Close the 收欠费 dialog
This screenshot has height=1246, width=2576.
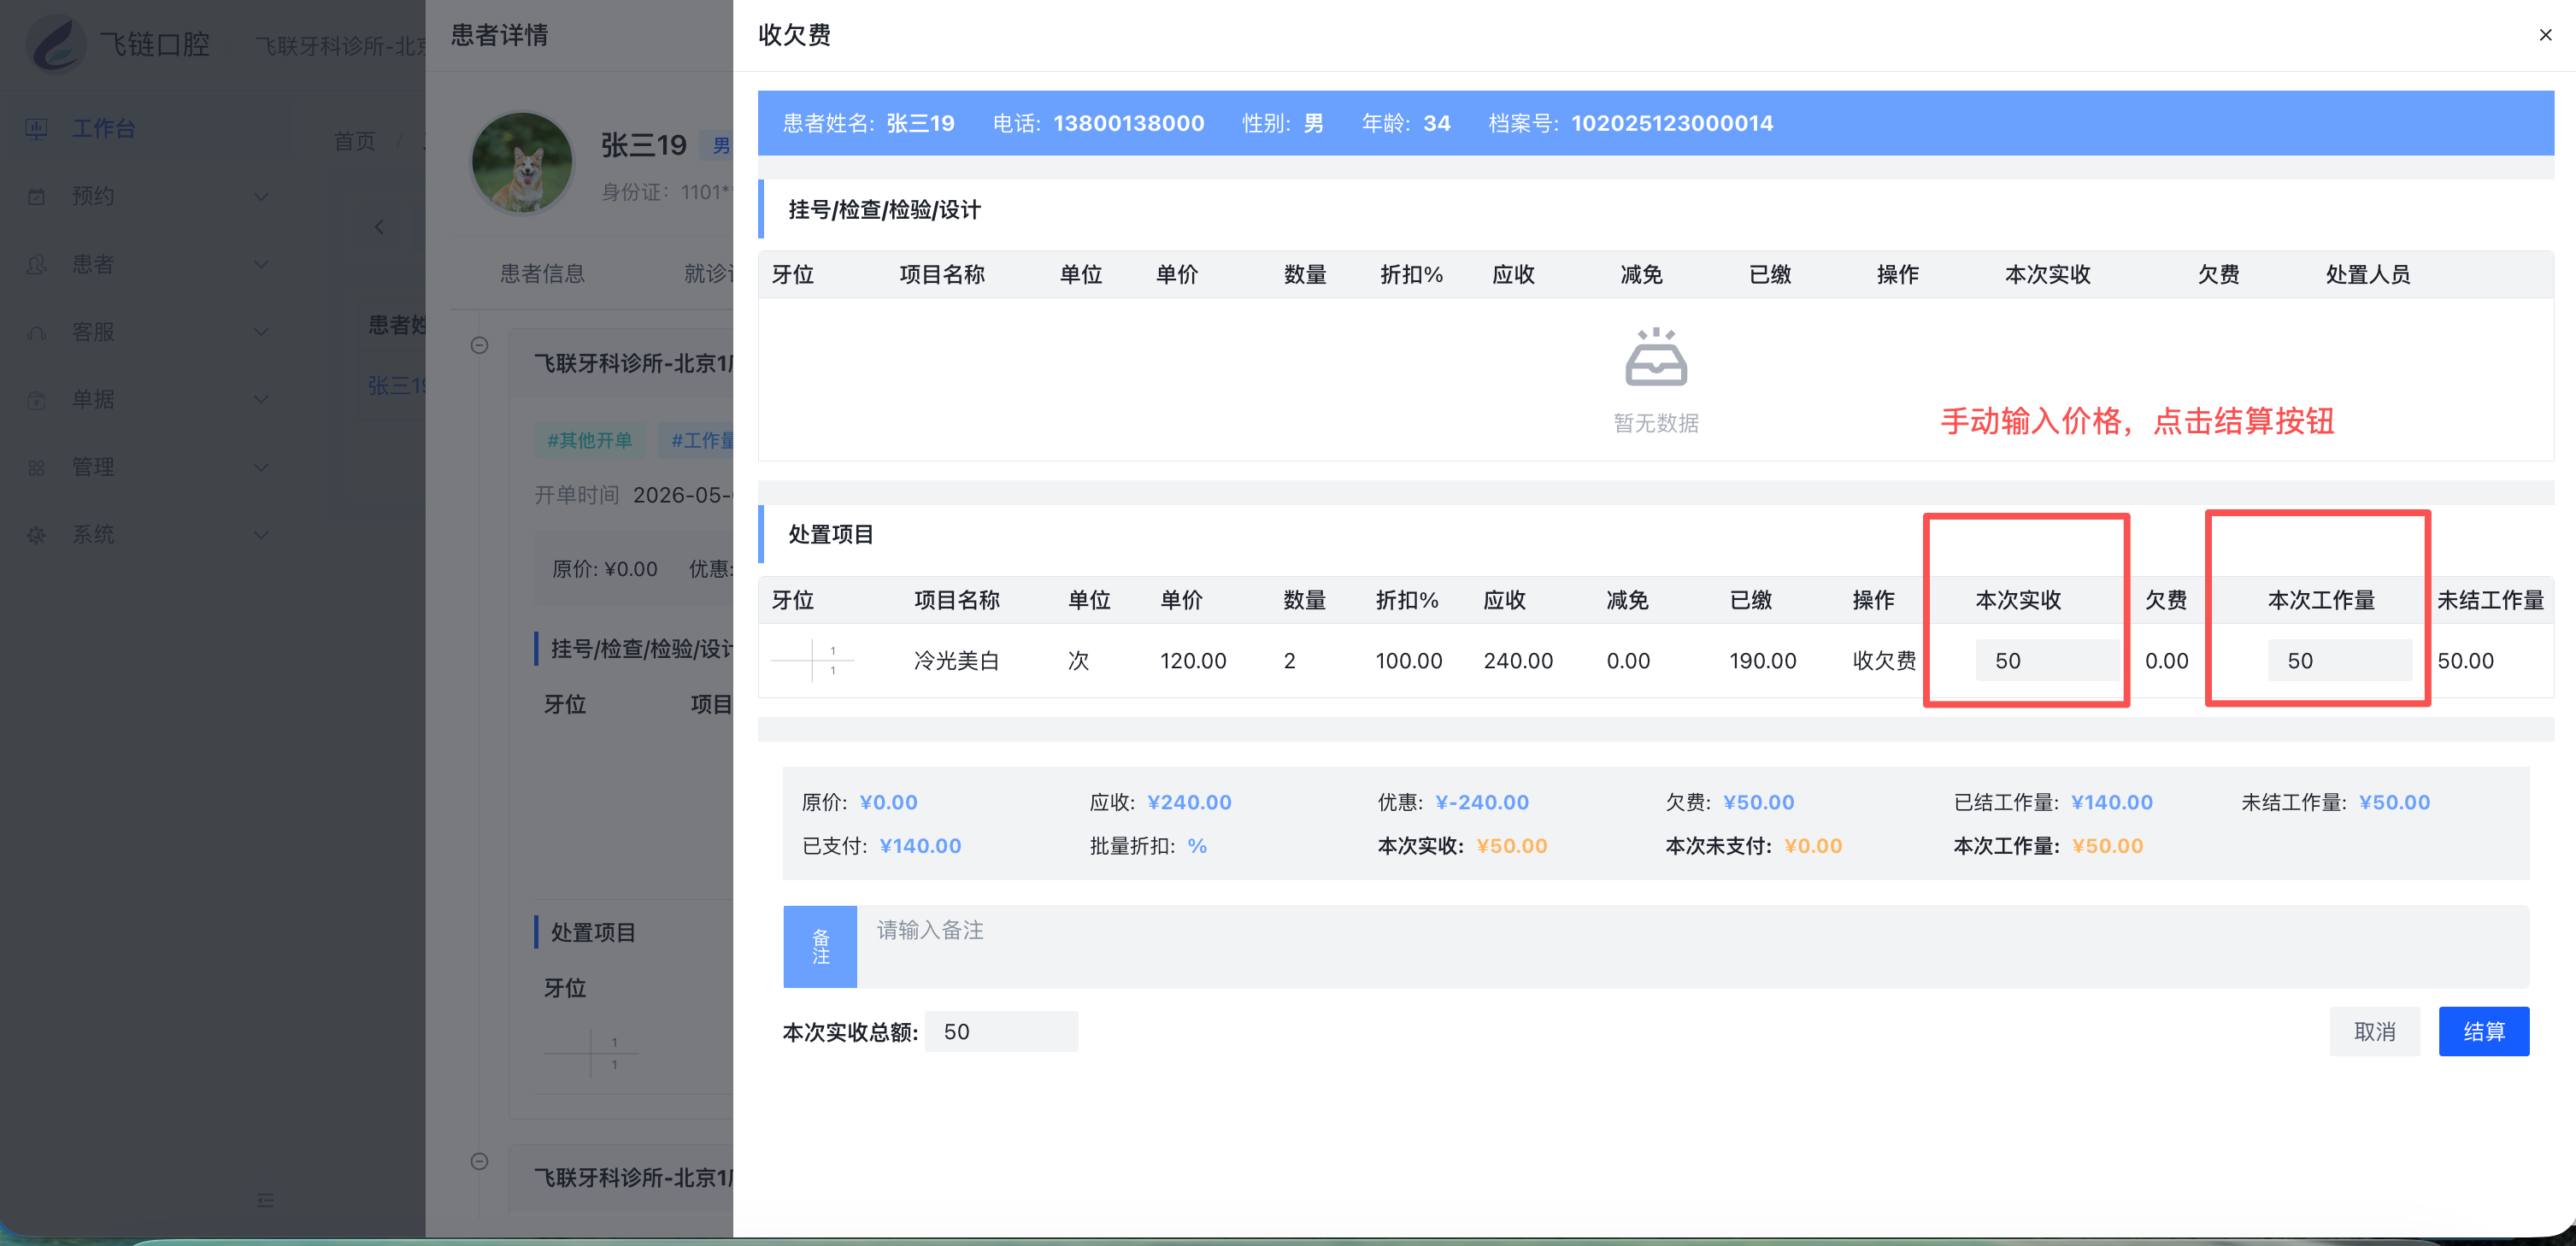tap(2545, 35)
